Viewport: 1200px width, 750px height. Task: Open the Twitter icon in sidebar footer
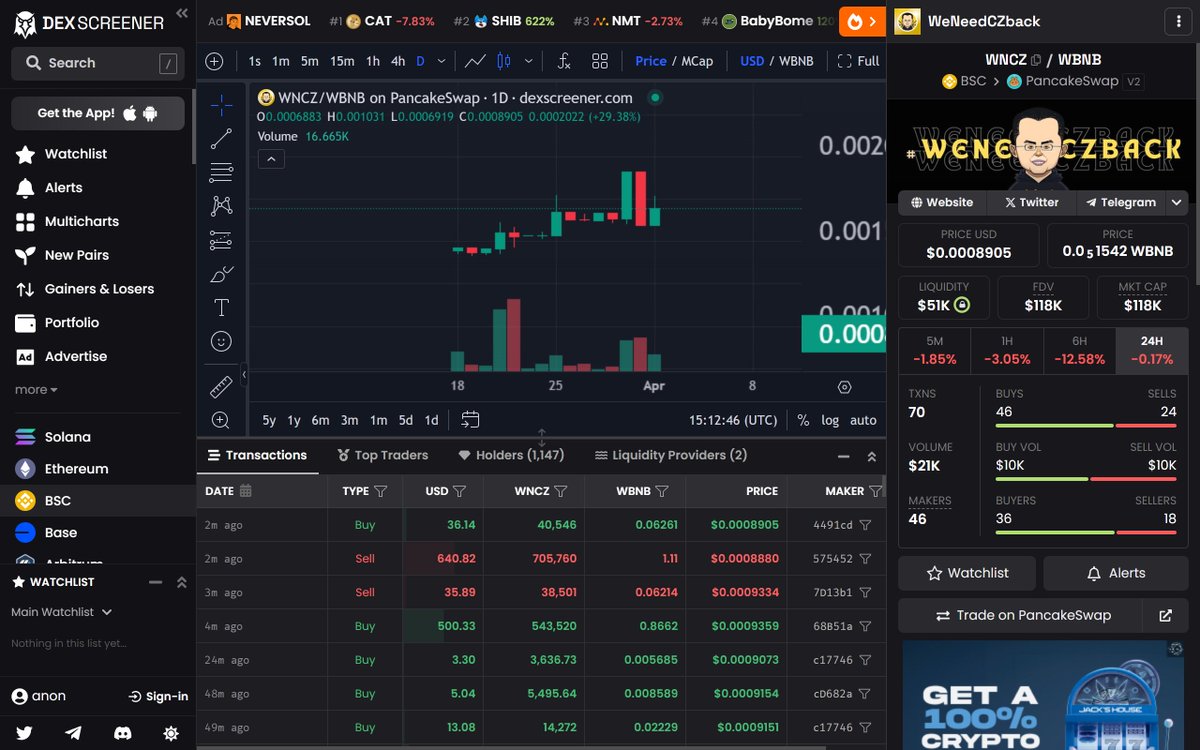point(24,733)
